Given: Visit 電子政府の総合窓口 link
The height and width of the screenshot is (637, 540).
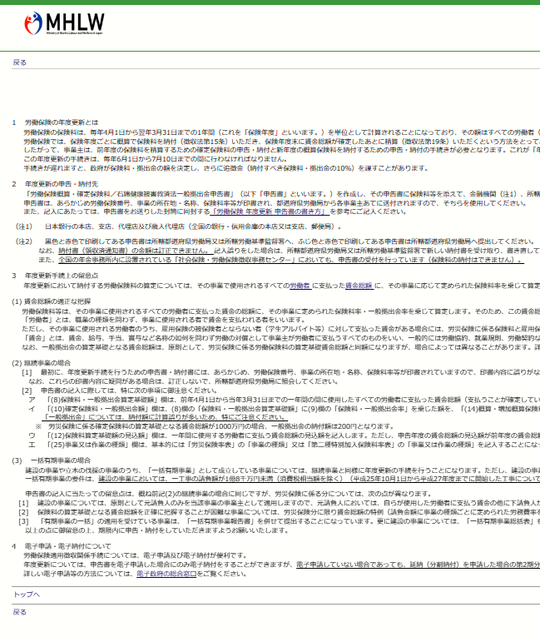Looking at the screenshot, I should click(167, 574).
